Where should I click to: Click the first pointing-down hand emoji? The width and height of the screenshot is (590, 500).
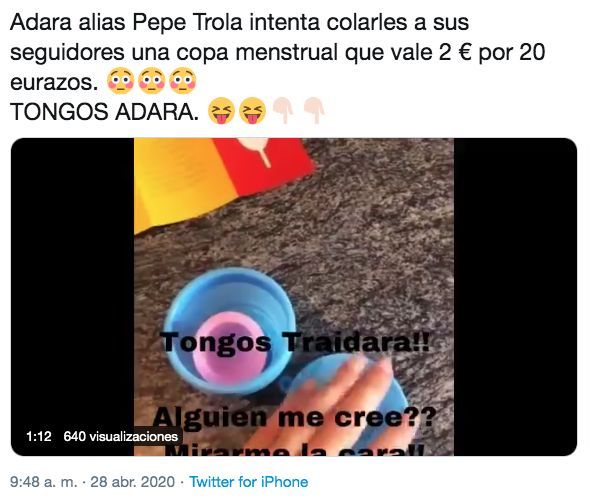click(283, 110)
